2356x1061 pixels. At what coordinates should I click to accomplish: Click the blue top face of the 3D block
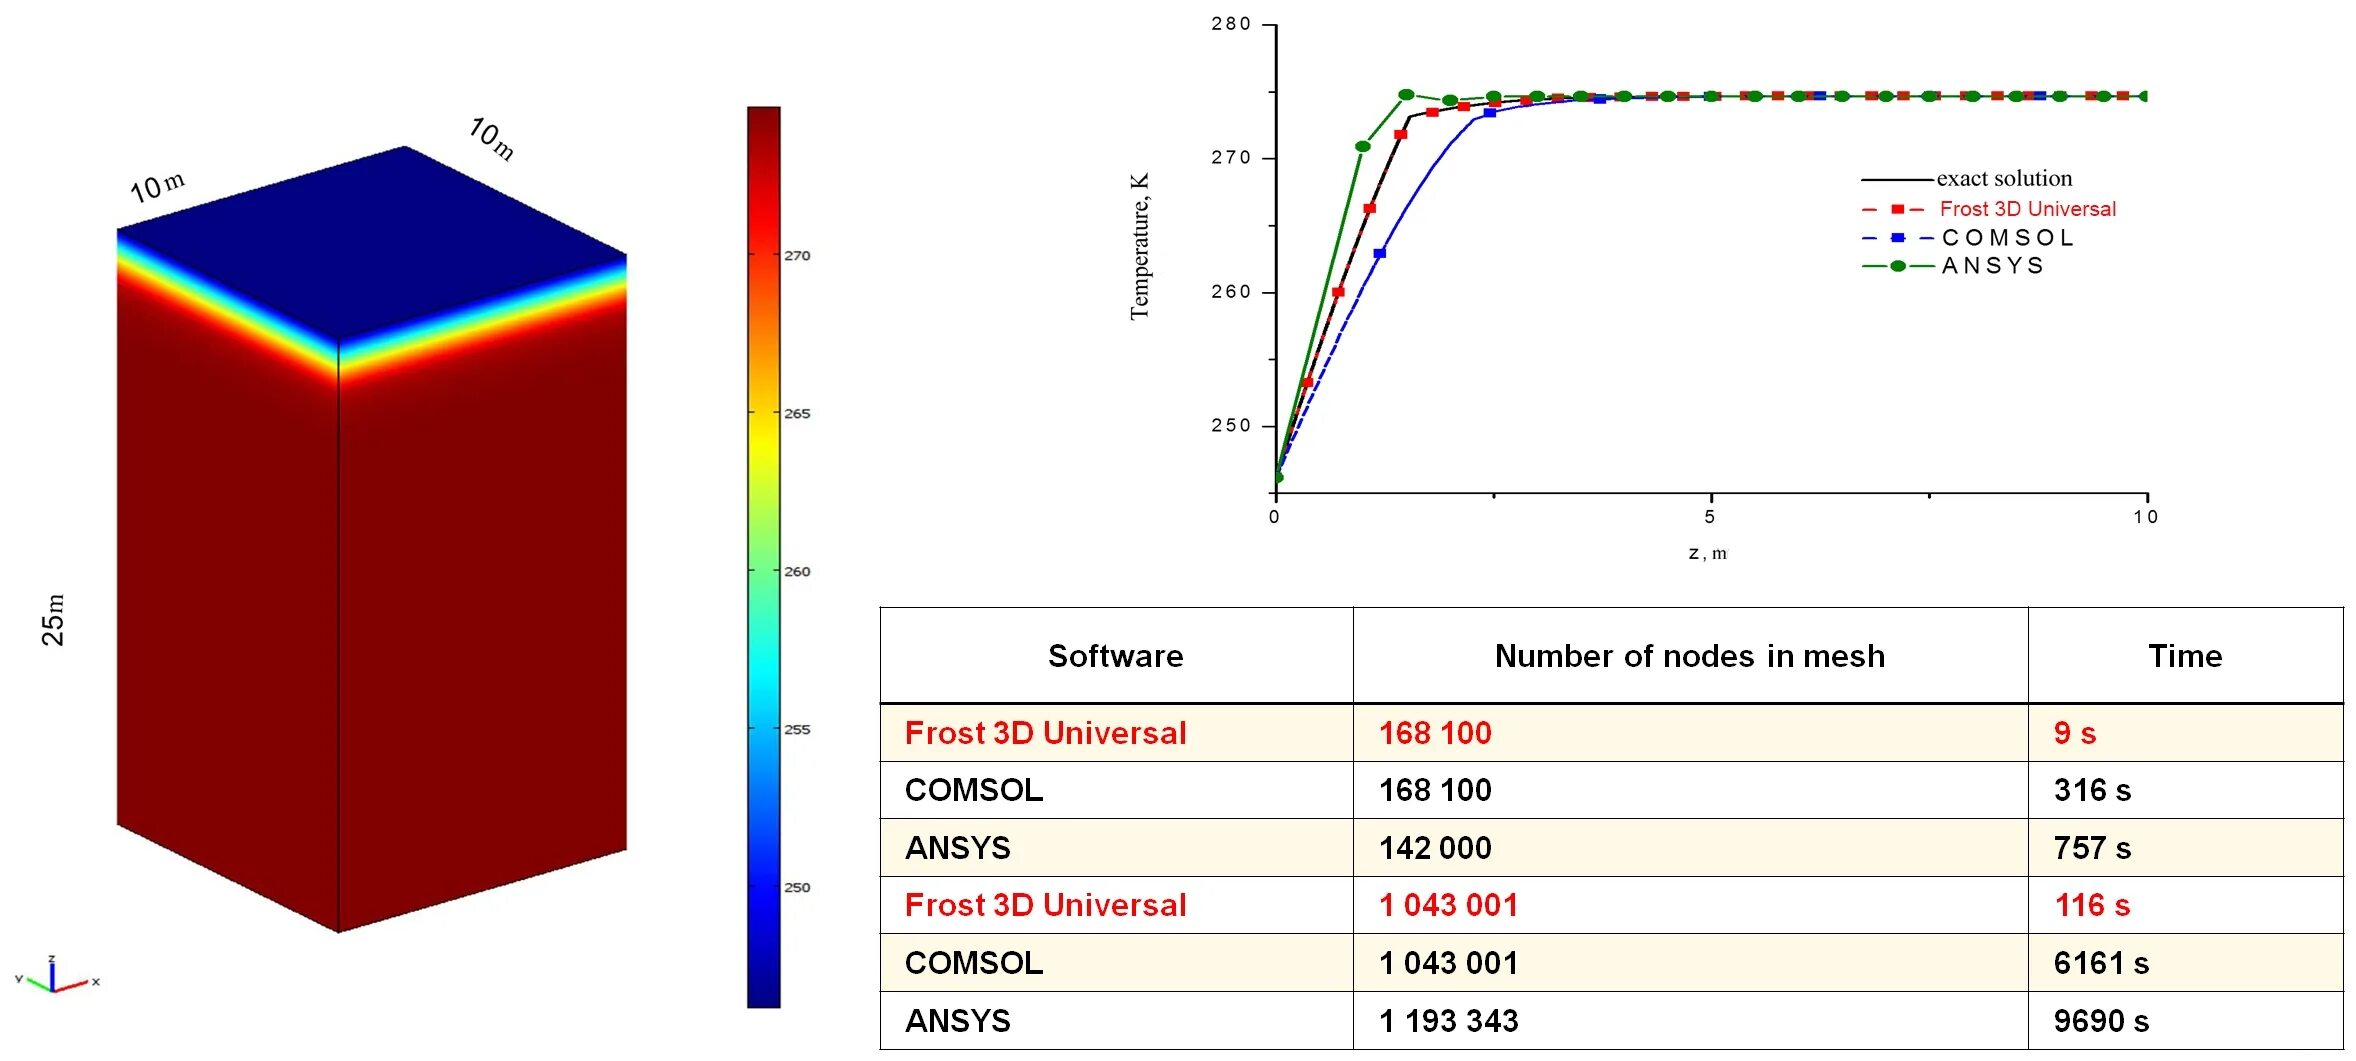pos(372,243)
